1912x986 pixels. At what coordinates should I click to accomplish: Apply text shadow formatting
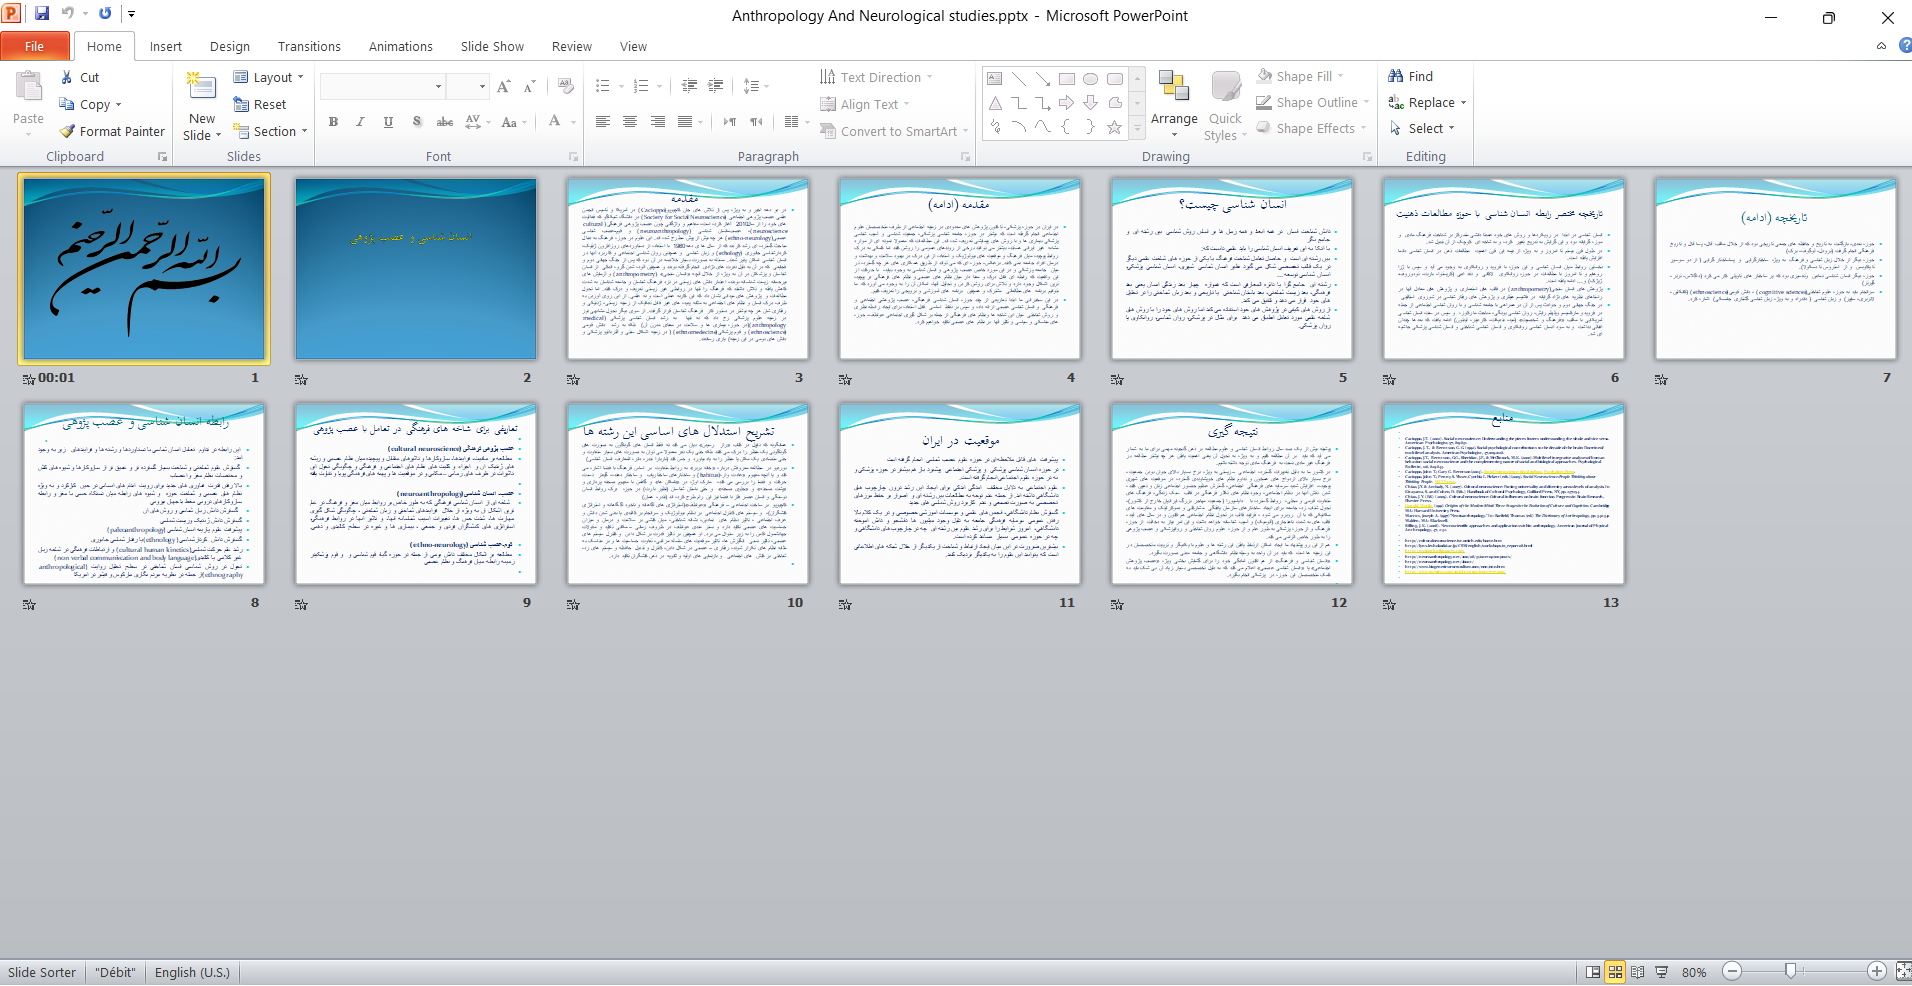pyautogui.click(x=417, y=122)
